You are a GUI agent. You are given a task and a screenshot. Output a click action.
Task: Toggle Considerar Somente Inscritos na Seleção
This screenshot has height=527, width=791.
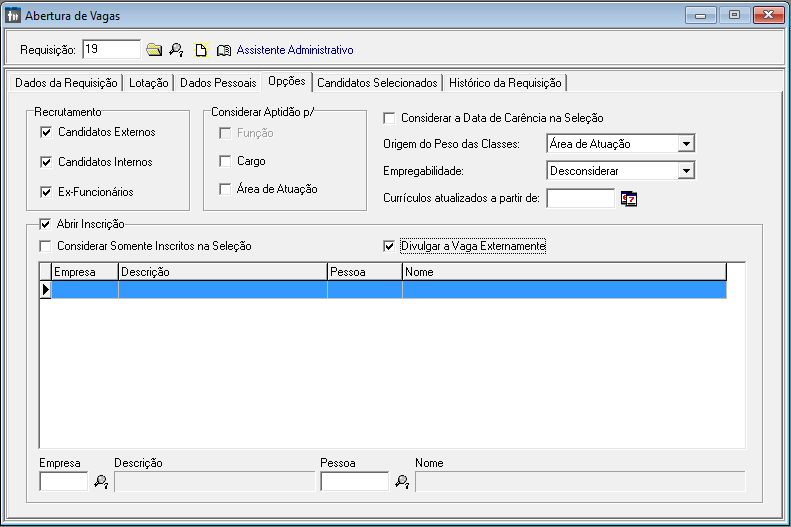tap(45, 246)
